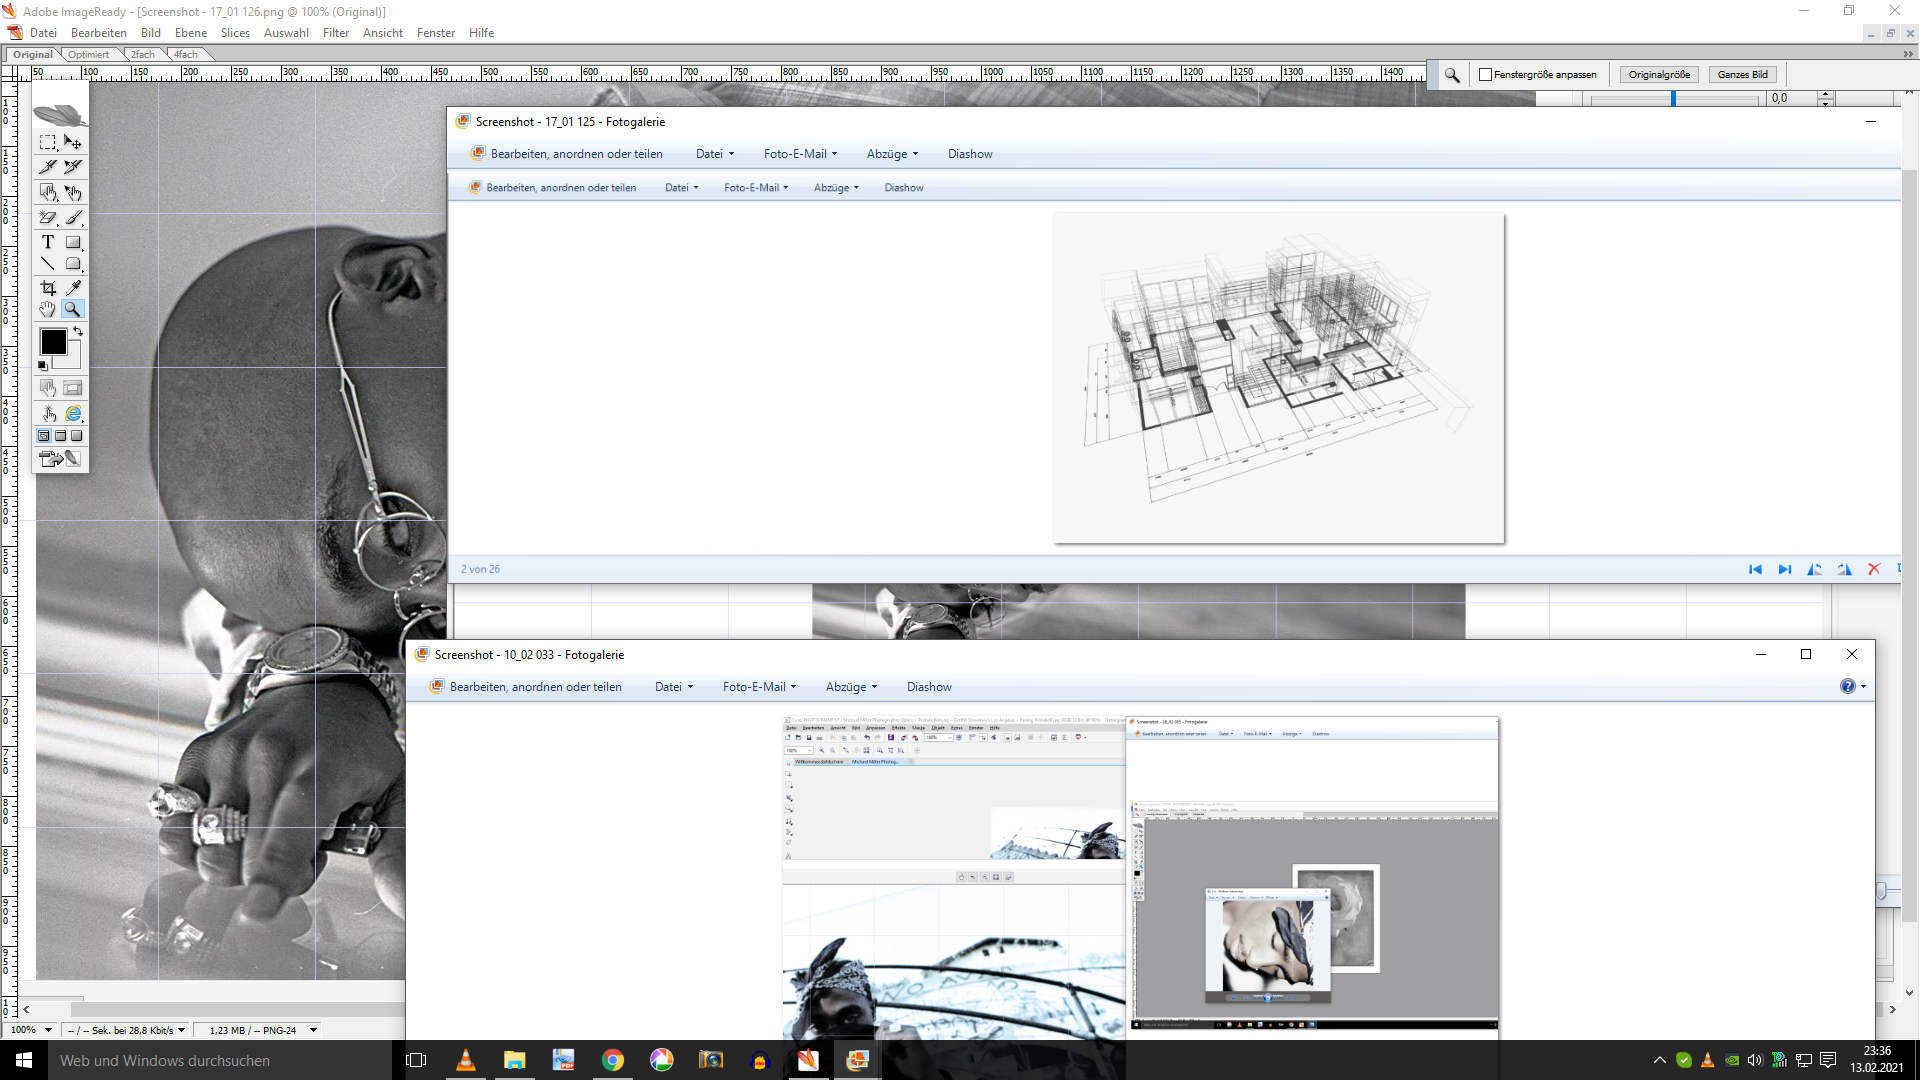Switch to full screen mode without menus
The height and width of the screenshot is (1080, 1920).
(x=77, y=436)
